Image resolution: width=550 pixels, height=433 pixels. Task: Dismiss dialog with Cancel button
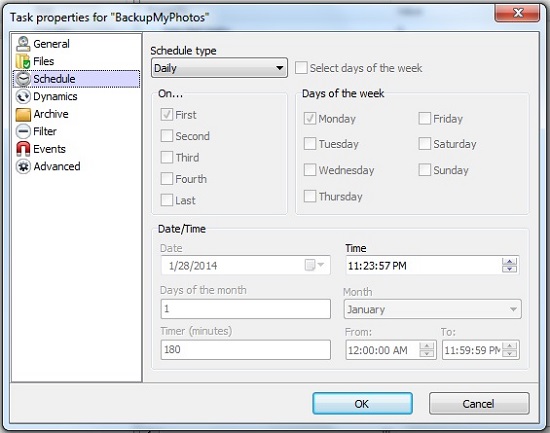(479, 404)
